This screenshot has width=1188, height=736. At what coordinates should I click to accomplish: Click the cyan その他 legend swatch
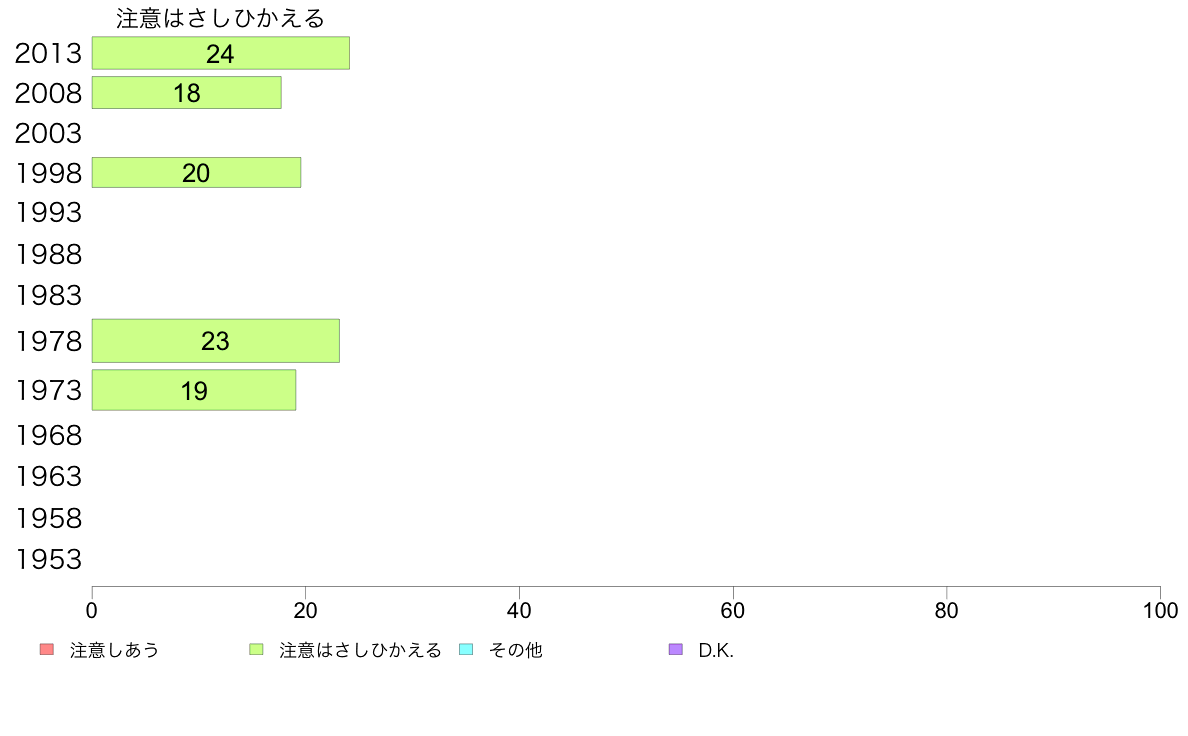466,650
